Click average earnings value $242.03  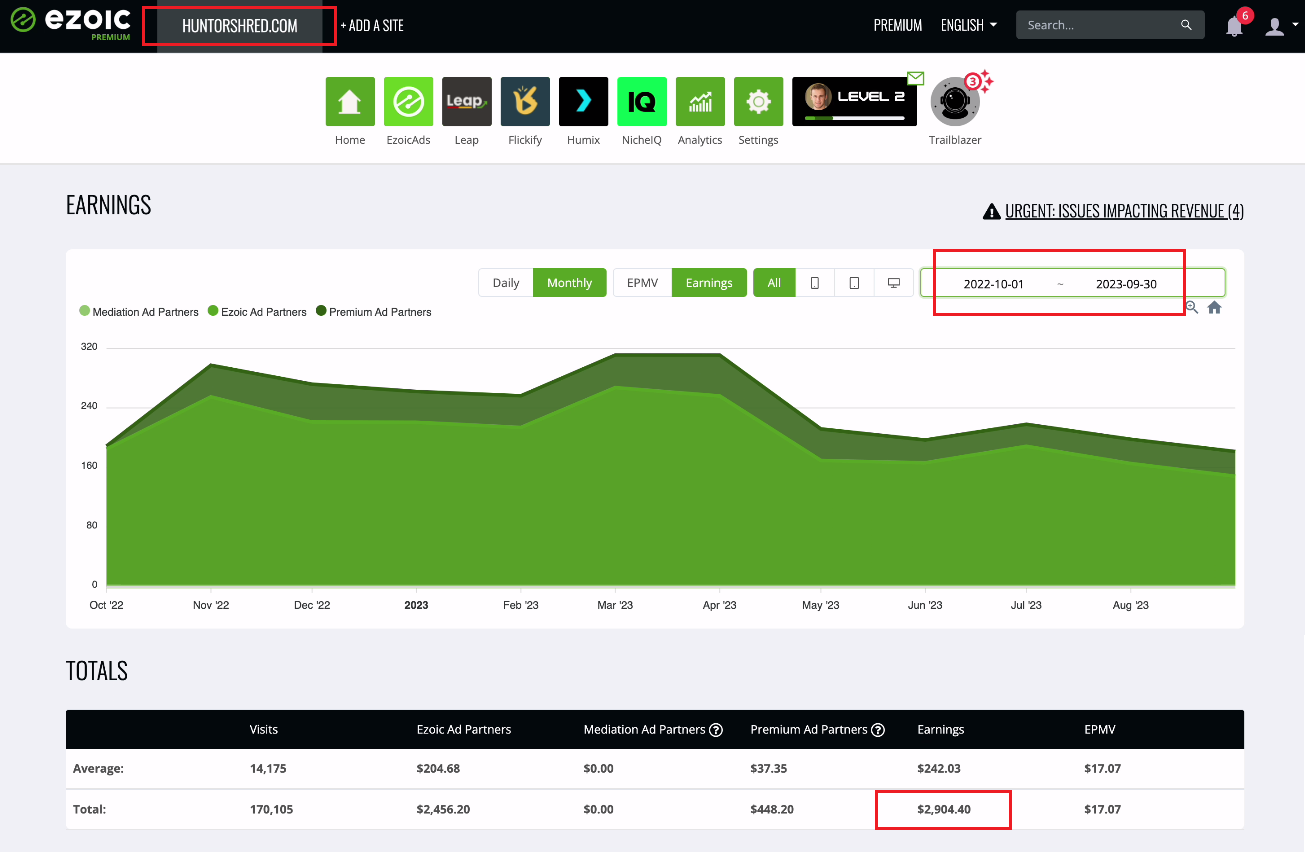click(940, 769)
